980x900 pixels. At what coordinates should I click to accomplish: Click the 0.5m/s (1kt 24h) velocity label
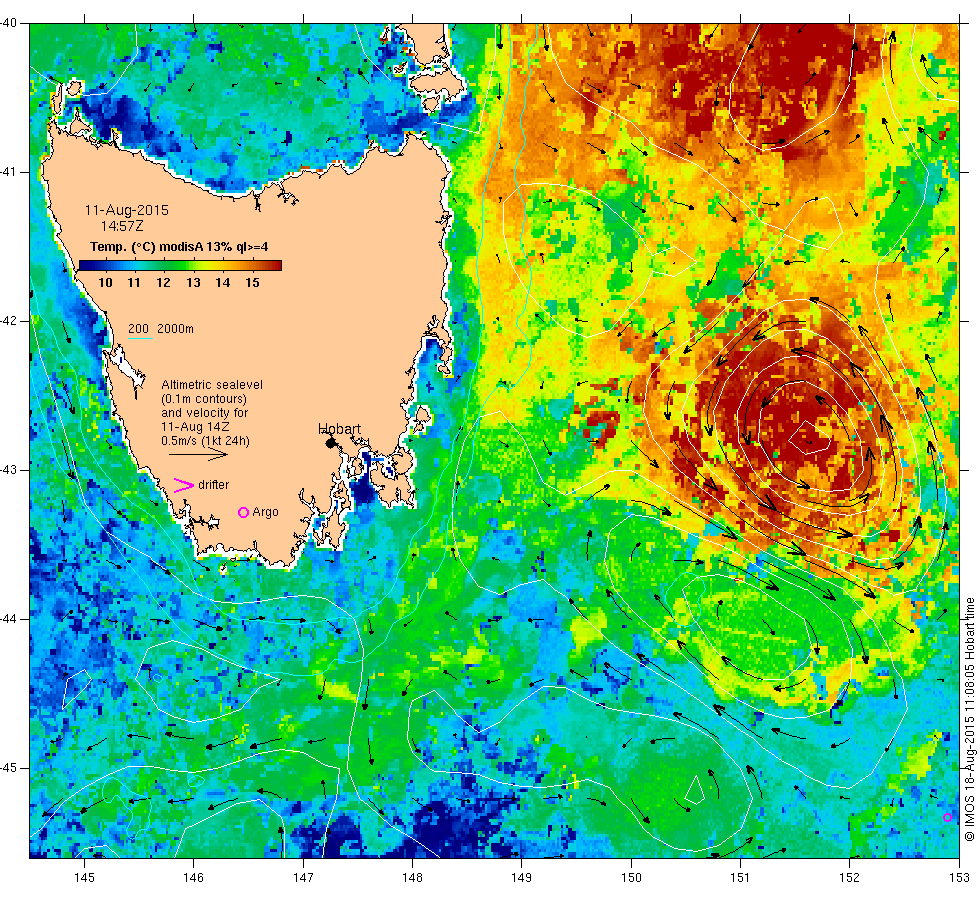coord(206,441)
